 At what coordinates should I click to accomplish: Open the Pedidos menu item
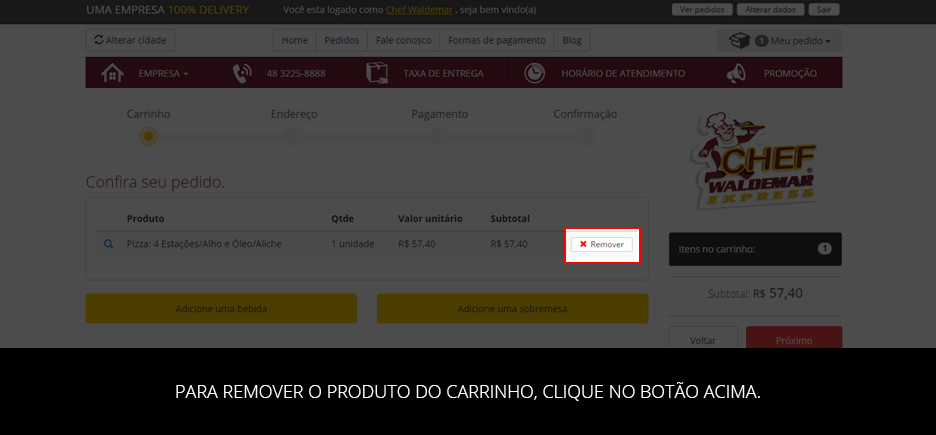point(342,40)
